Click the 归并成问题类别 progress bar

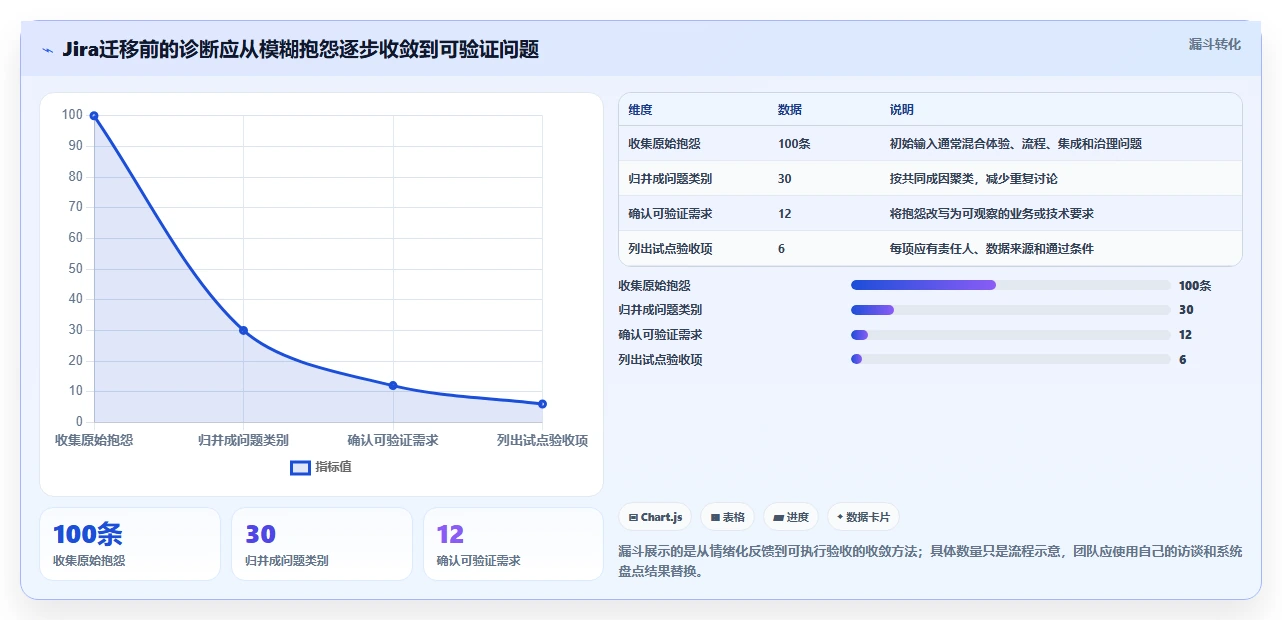pyautogui.click(x=1010, y=310)
